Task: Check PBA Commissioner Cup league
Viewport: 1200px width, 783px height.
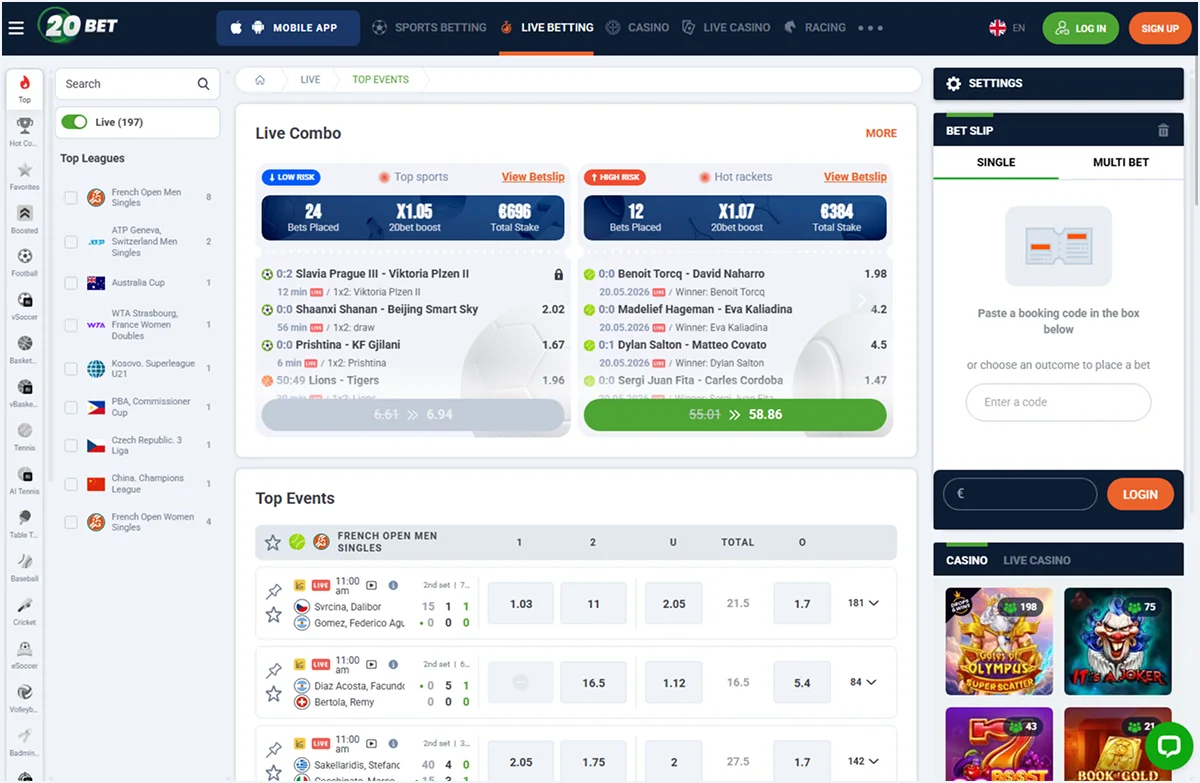Action: pyautogui.click(x=71, y=407)
